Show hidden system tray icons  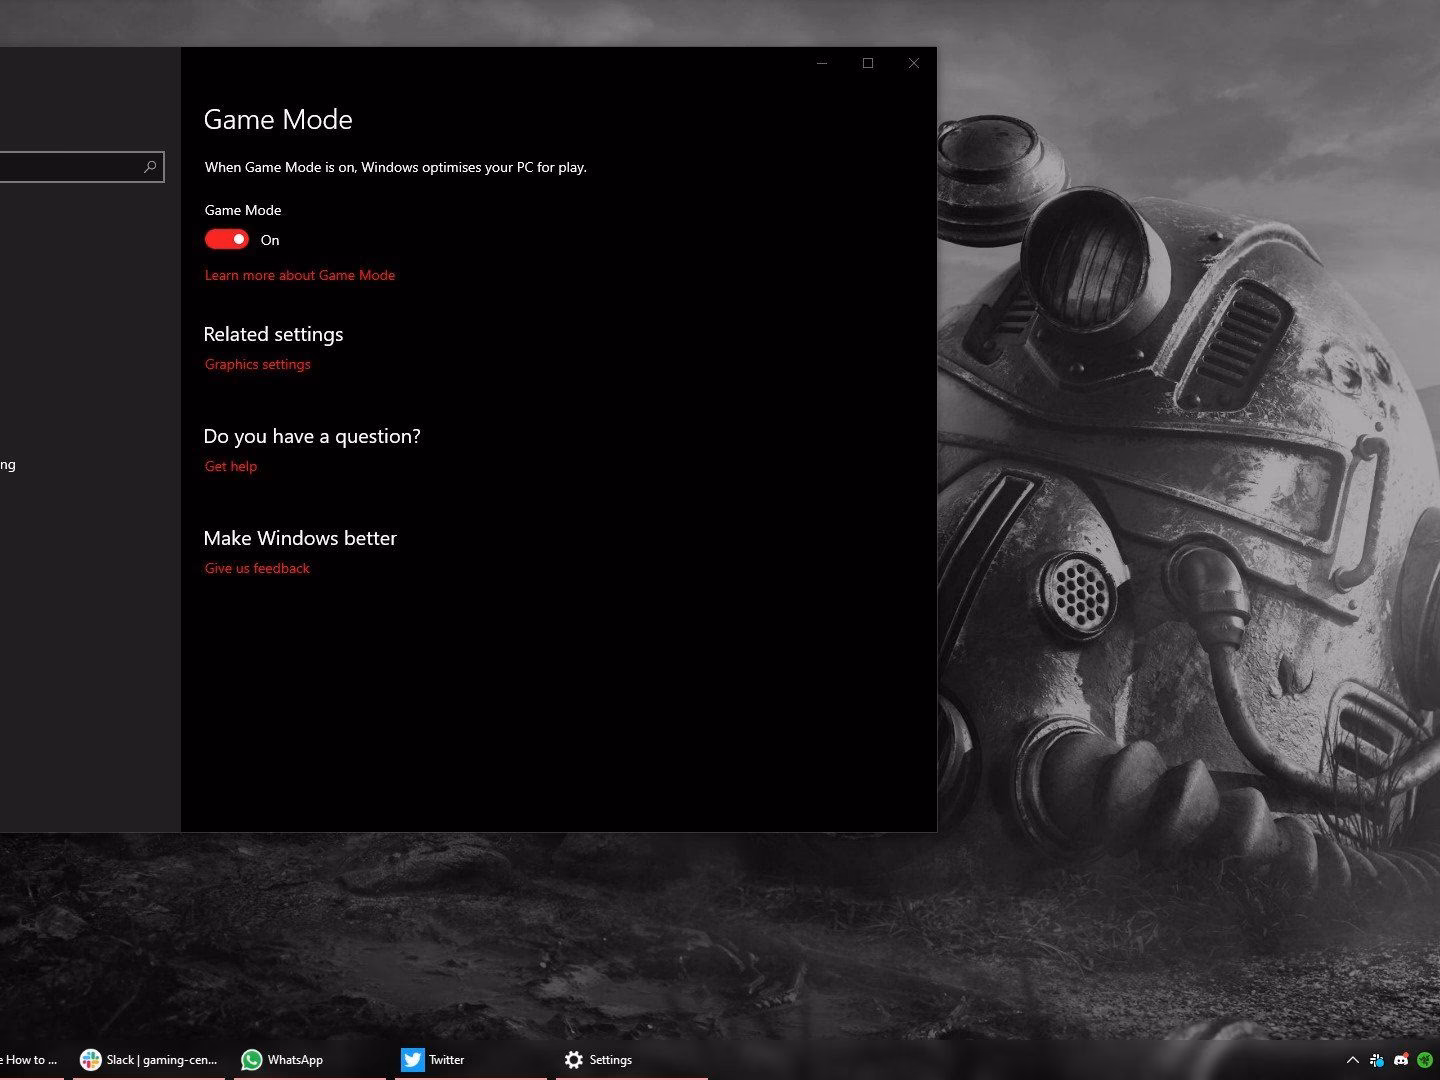[x=1353, y=1060]
